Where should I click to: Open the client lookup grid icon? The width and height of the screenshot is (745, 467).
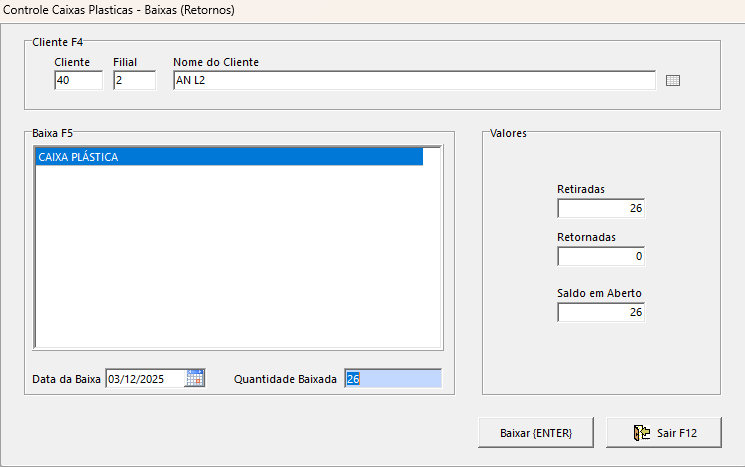point(672,81)
